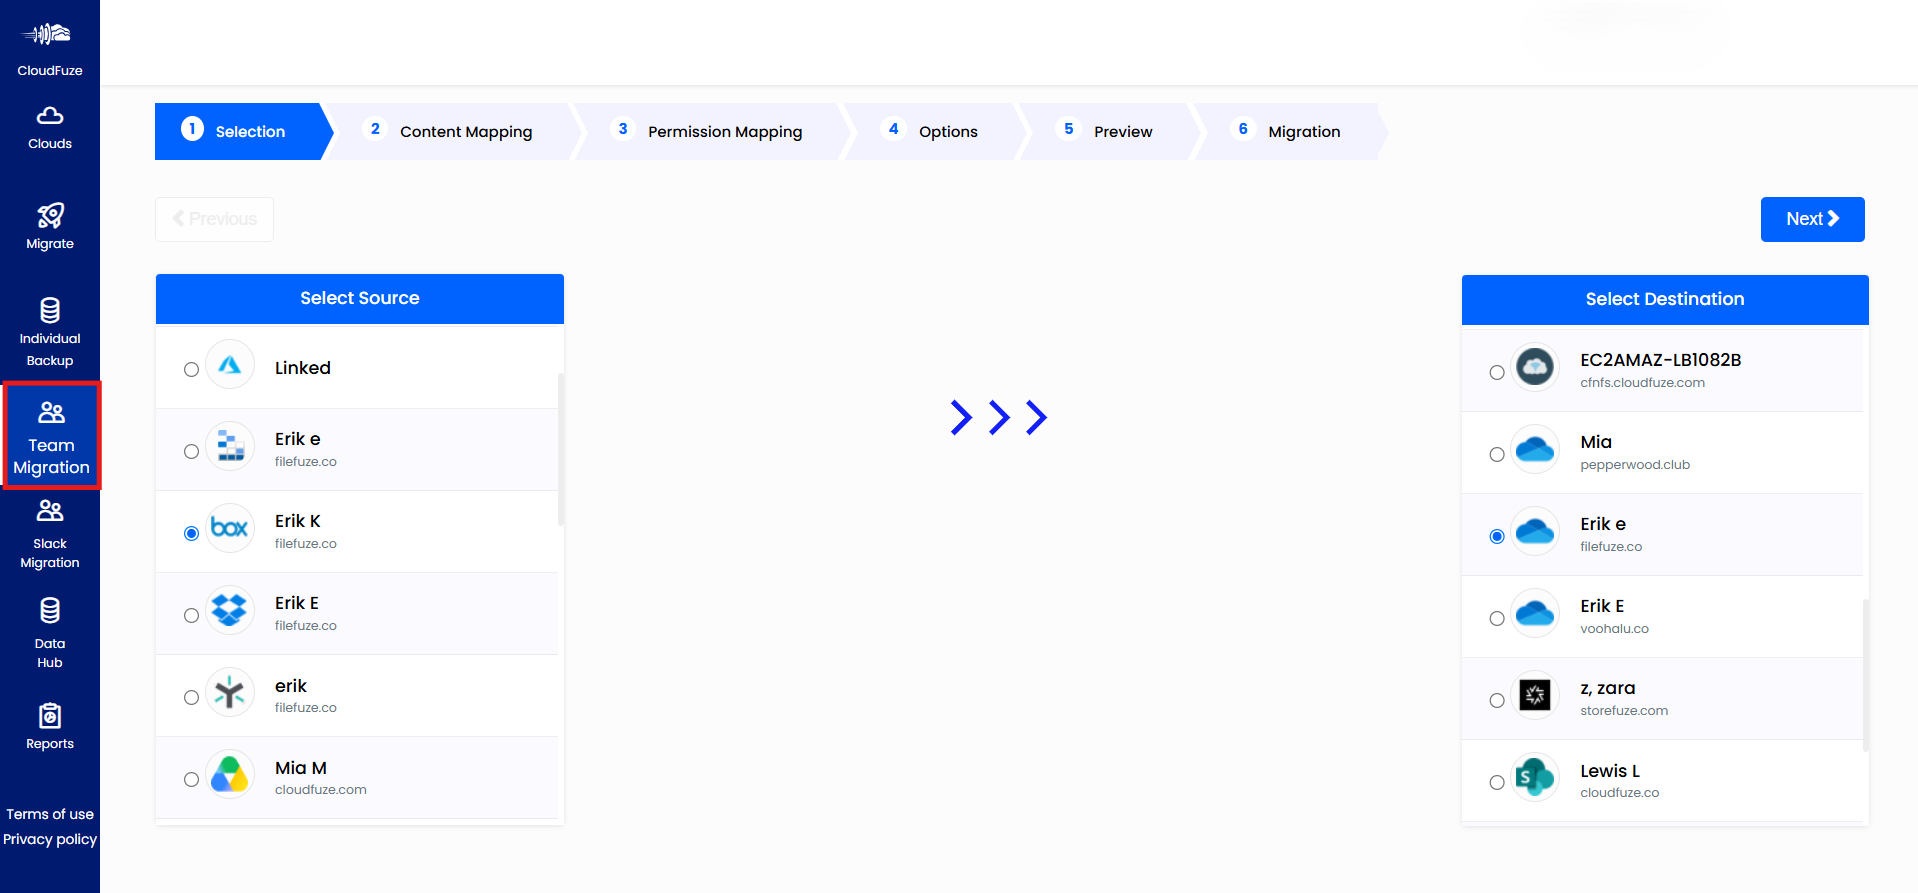Go to the Migration step
Image resolution: width=1918 pixels, height=893 pixels.
(1290, 131)
